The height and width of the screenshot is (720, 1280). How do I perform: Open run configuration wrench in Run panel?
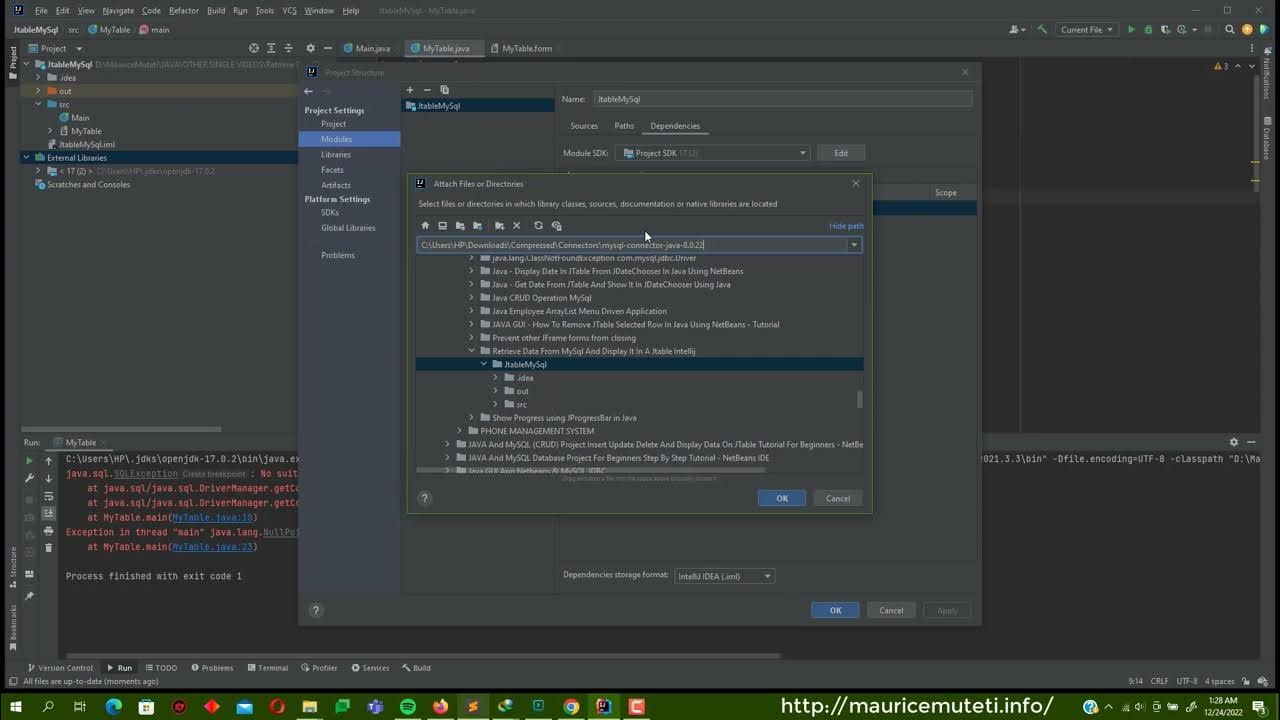coord(29,478)
